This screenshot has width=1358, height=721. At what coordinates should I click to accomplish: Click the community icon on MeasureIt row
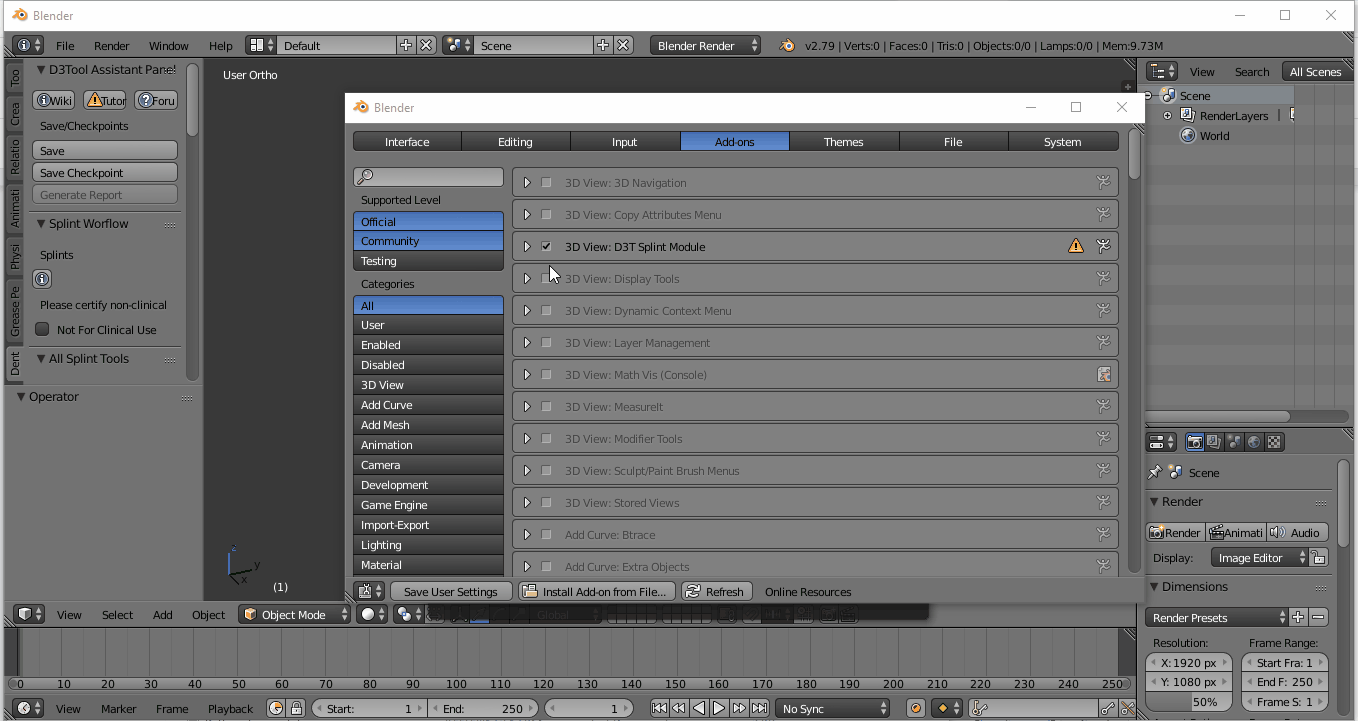[x=1103, y=406]
